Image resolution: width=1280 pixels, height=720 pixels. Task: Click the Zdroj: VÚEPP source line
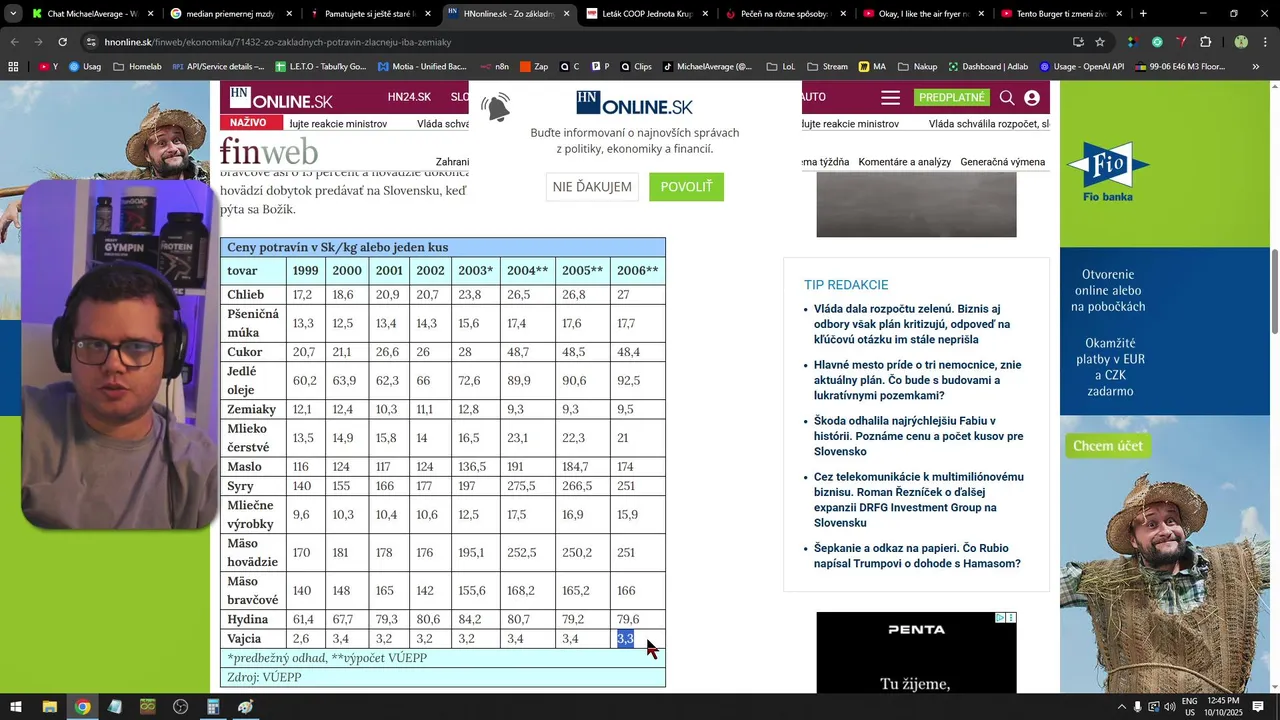coord(264,677)
